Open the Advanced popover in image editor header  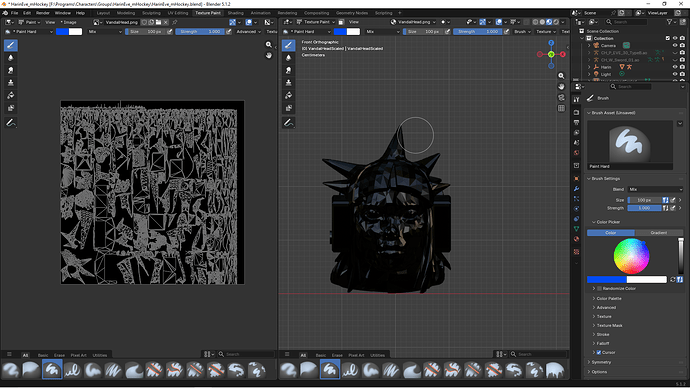[x=249, y=32]
